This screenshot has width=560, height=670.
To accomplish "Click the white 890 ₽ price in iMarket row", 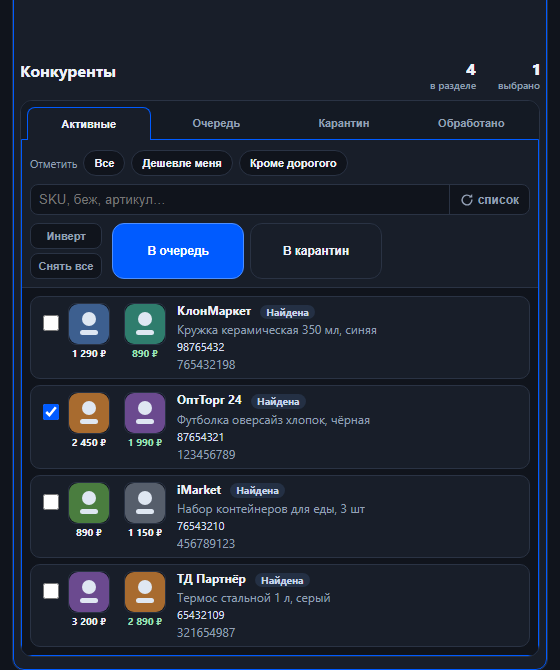I will [x=89, y=532].
